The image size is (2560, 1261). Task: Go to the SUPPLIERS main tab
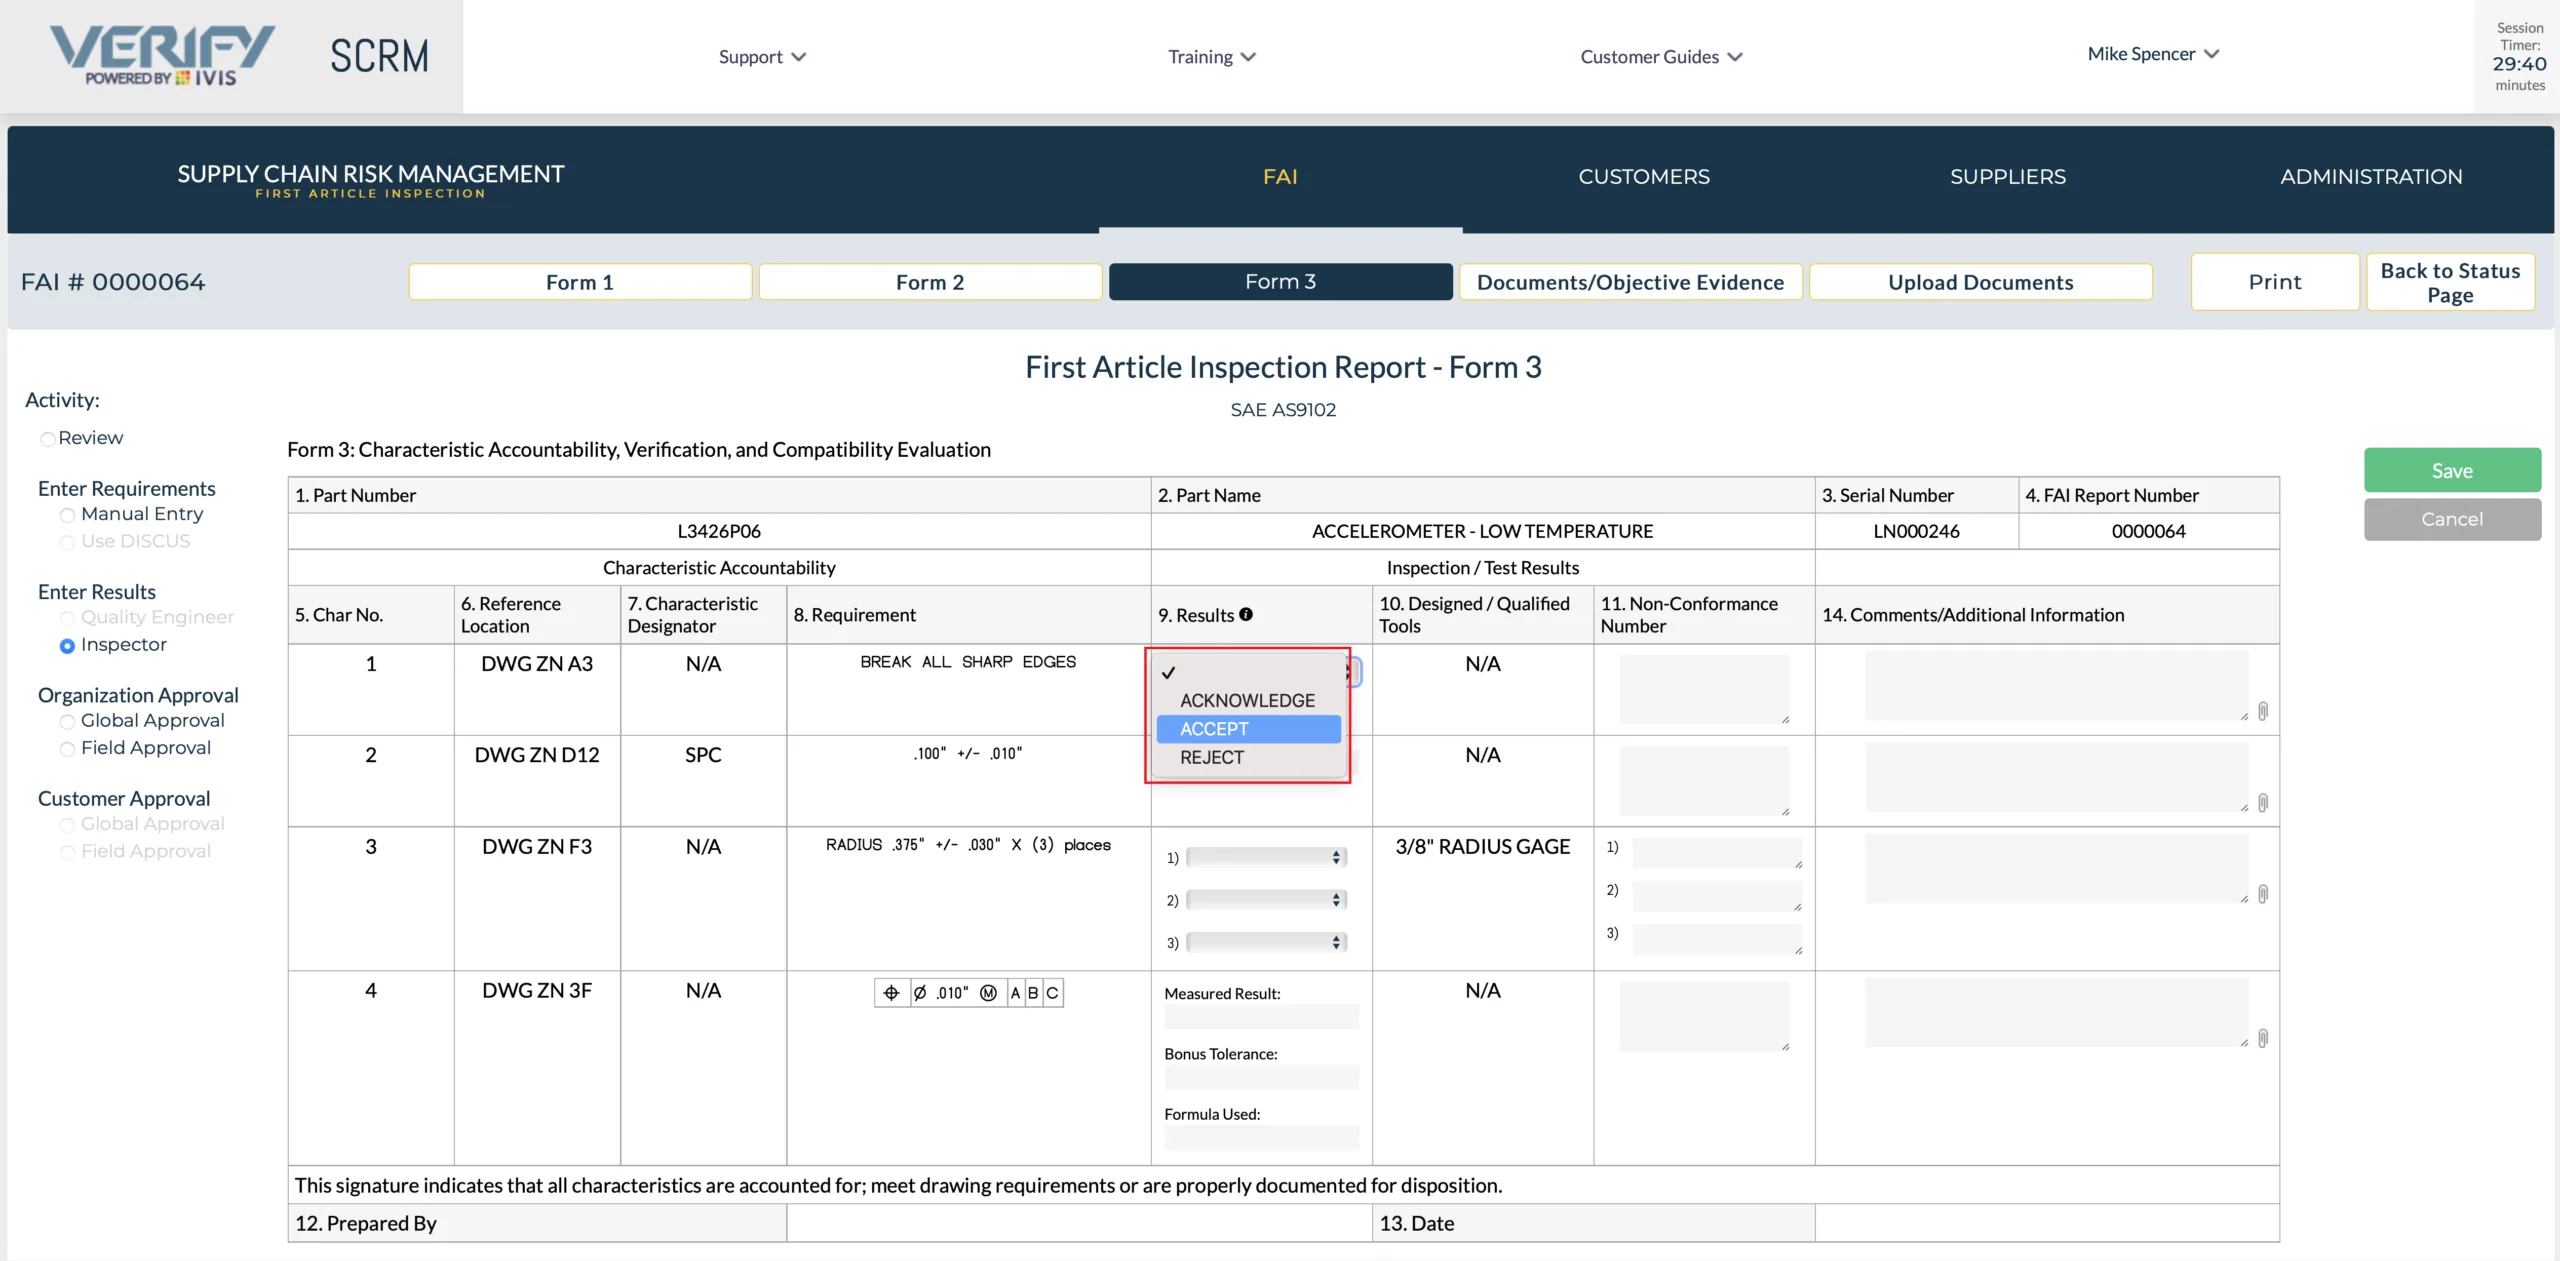tap(2008, 177)
